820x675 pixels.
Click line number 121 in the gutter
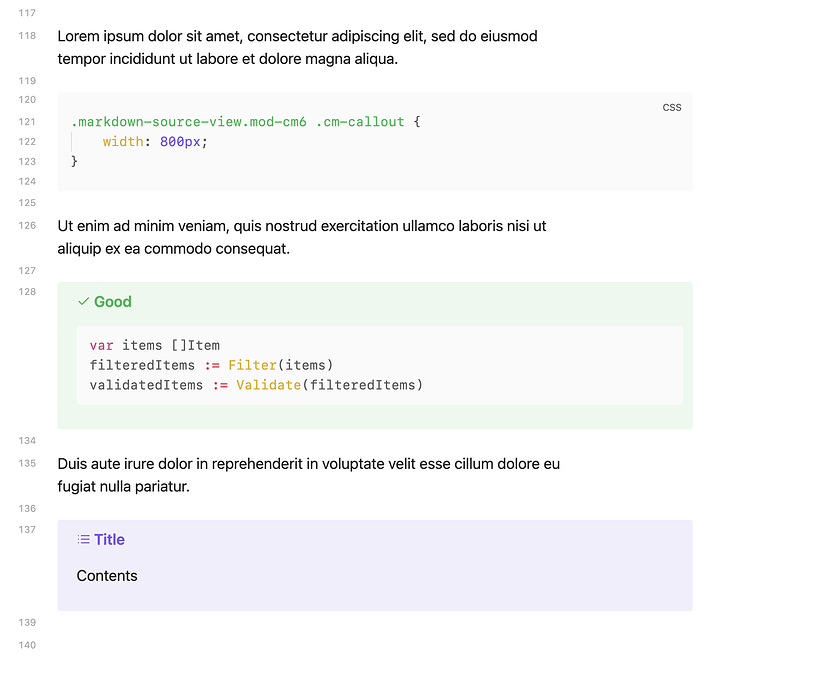[26, 121]
